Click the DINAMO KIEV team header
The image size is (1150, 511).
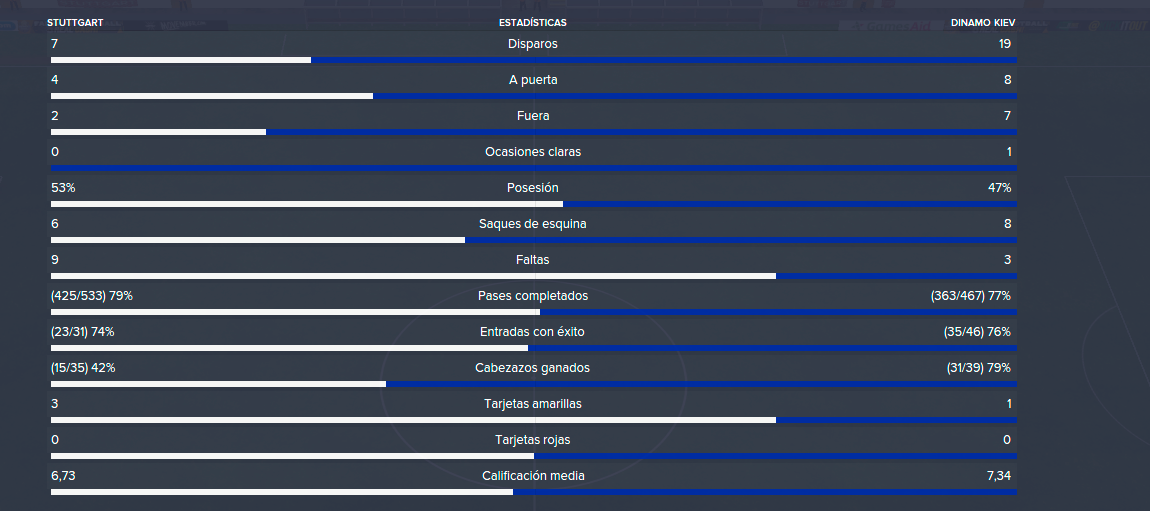983,23
